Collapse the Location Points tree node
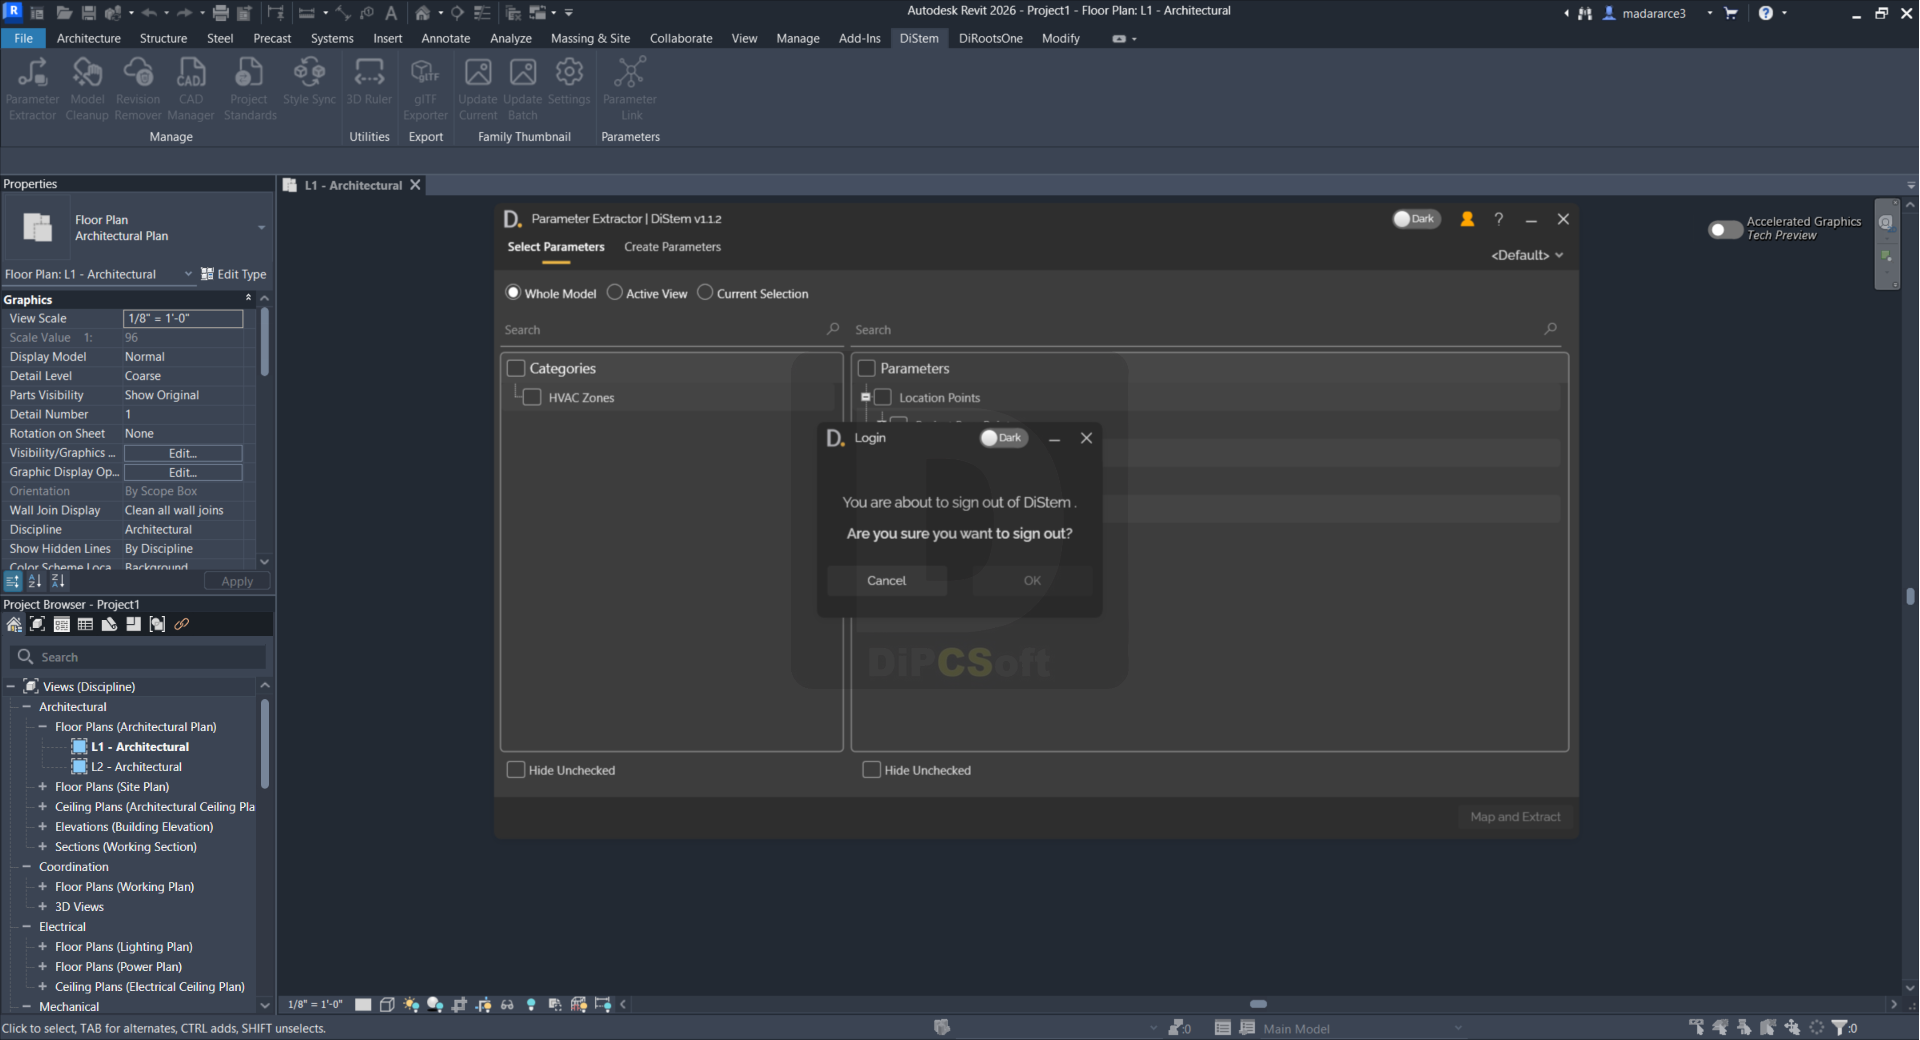Viewport: 1920px width, 1040px height. 865,397
